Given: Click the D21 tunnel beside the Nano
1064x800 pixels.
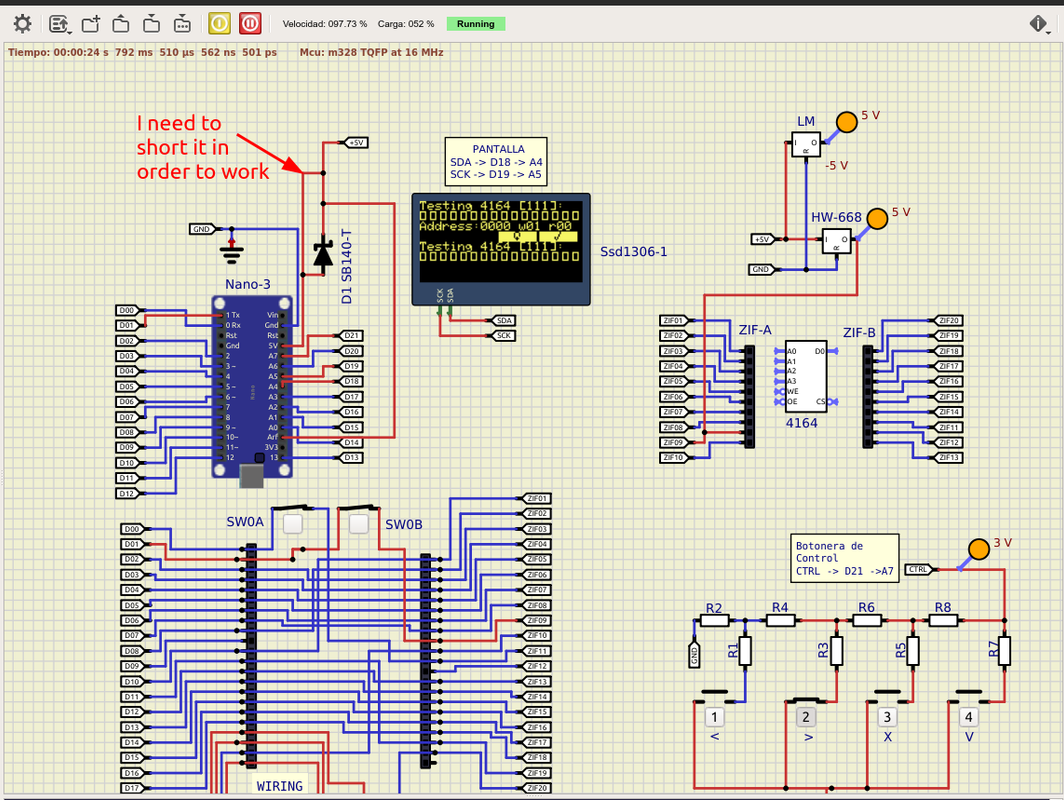Looking at the screenshot, I should point(349,336).
